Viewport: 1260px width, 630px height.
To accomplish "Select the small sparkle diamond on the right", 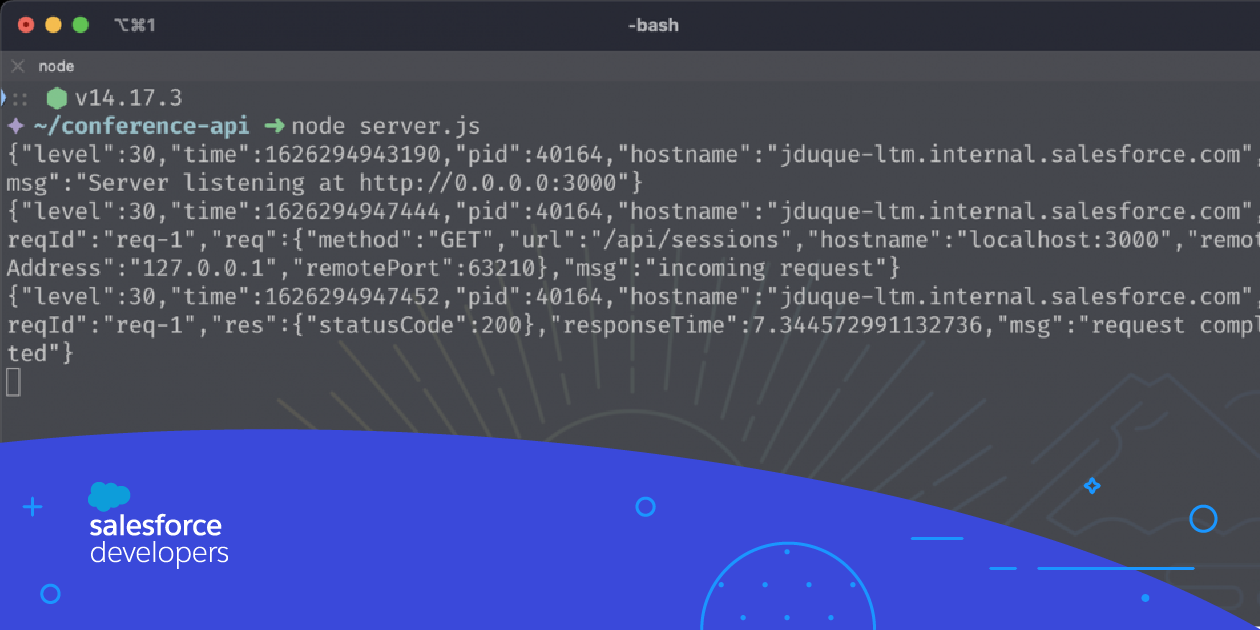I will (1091, 486).
